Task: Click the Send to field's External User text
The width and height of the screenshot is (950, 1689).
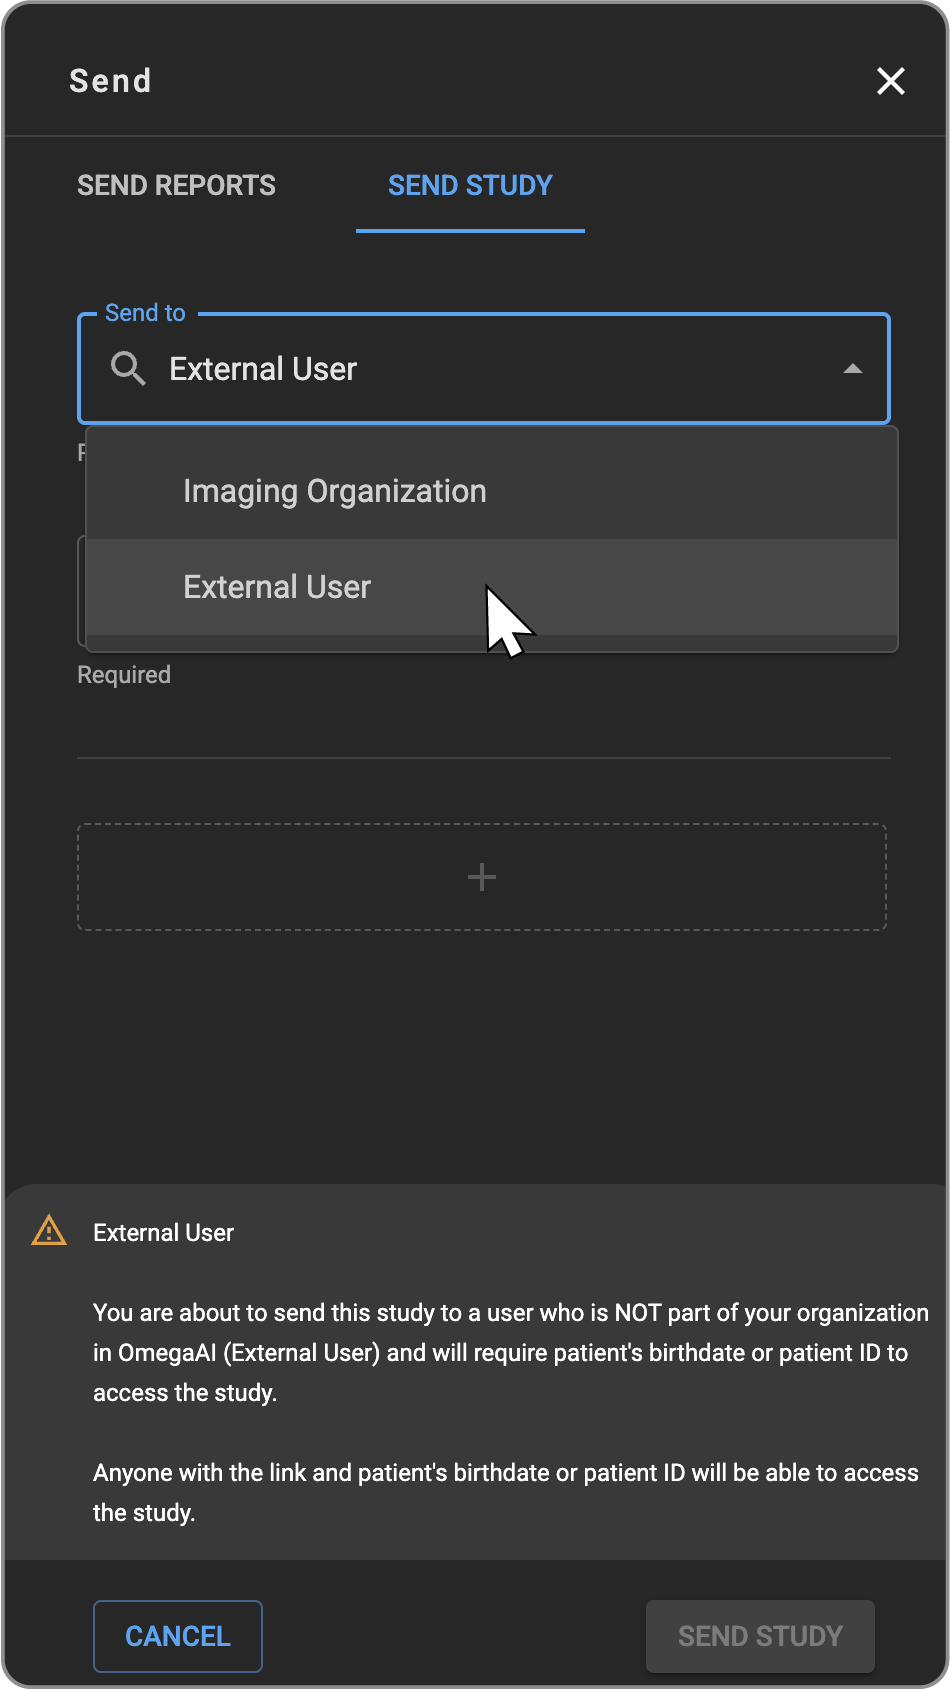Action: 263,369
